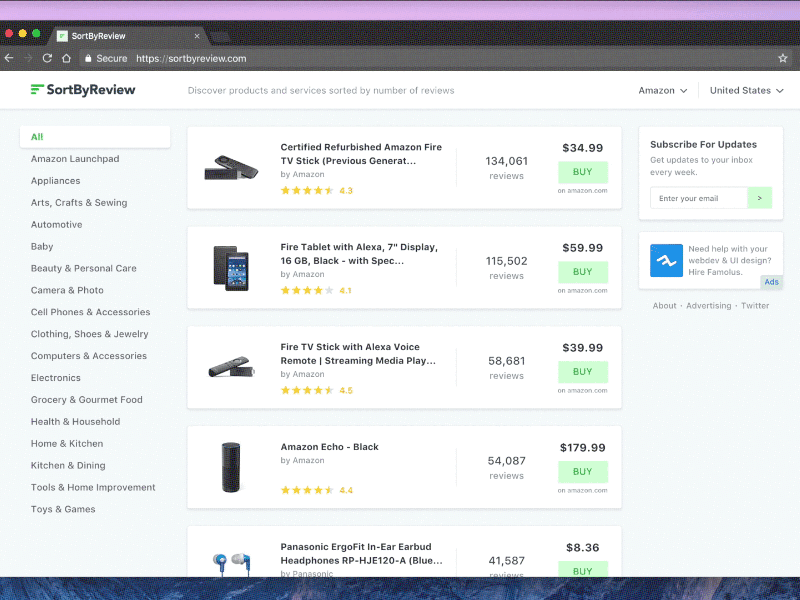This screenshot has width=800, height=600.
Task: Submit email with the arrow button
Action: (760, 198)
